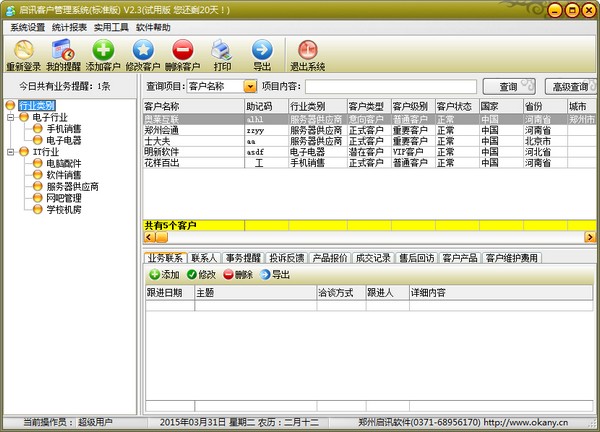Click the http://www.okany.cn status bar link

tap(526, 422)
